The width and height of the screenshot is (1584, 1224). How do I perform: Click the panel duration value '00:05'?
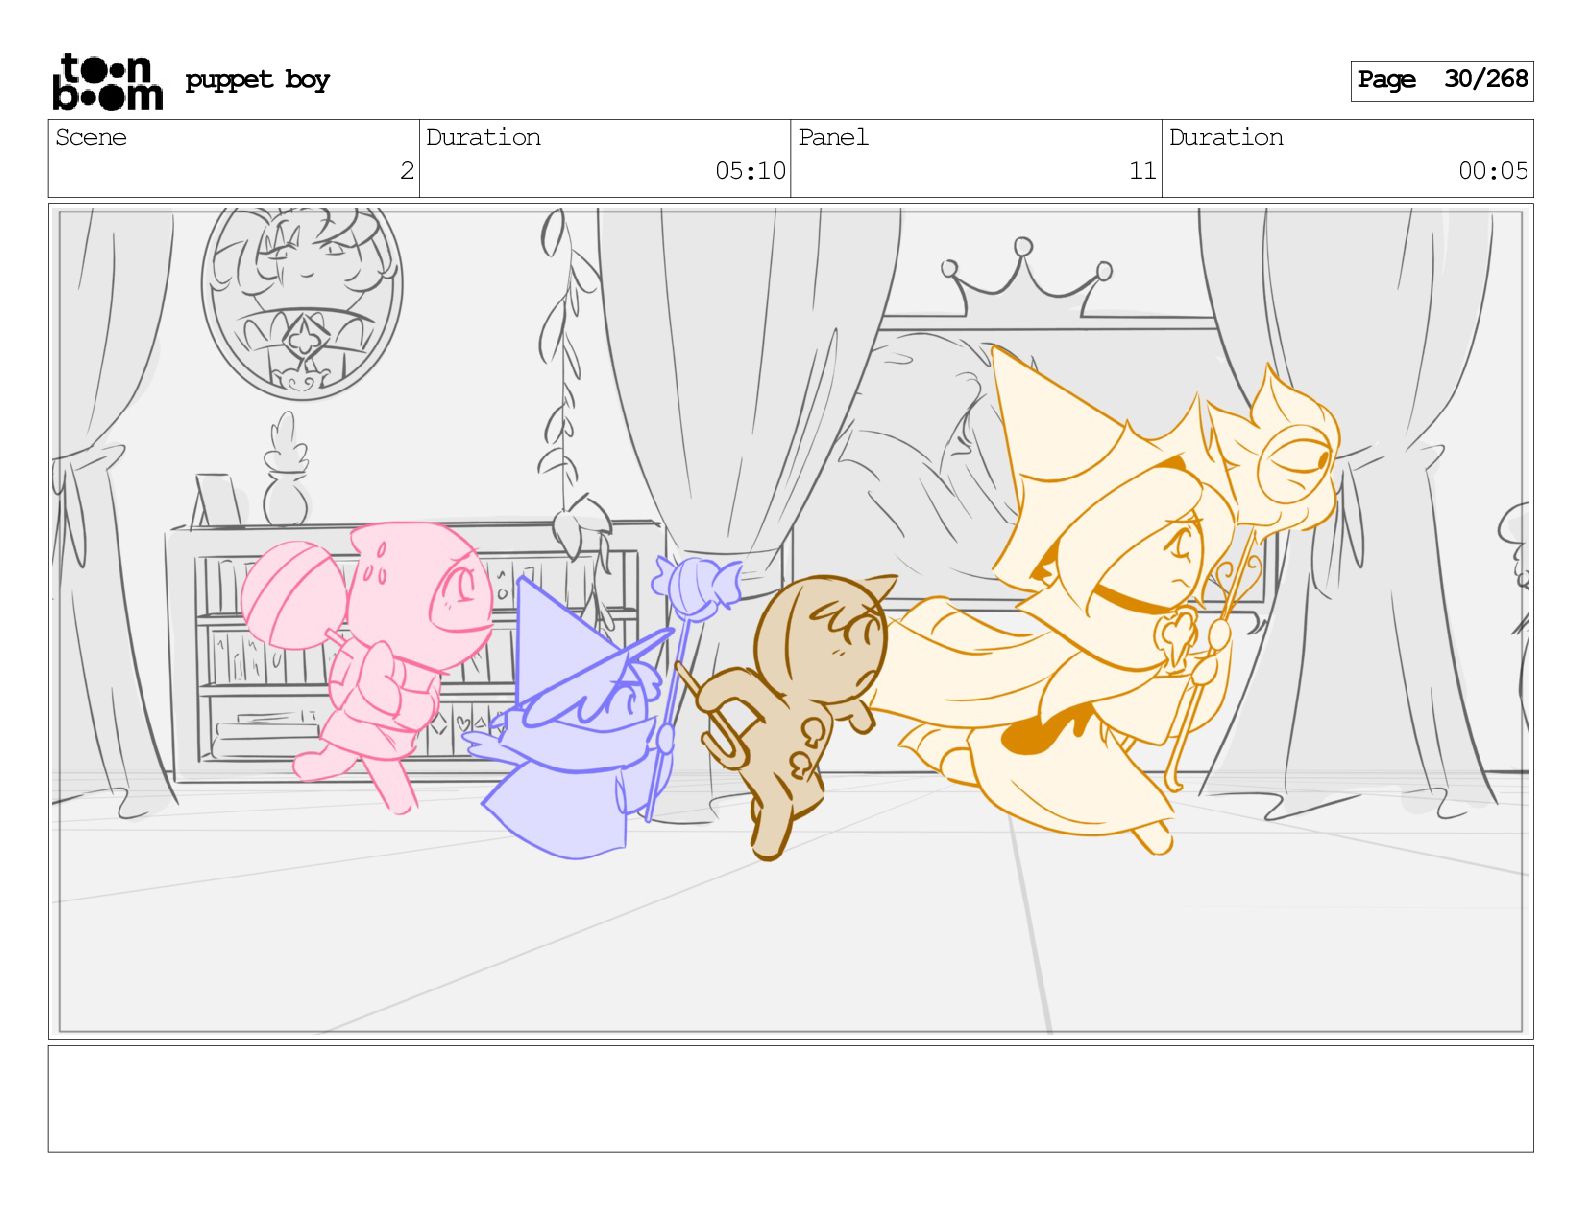click(1493, 171)
